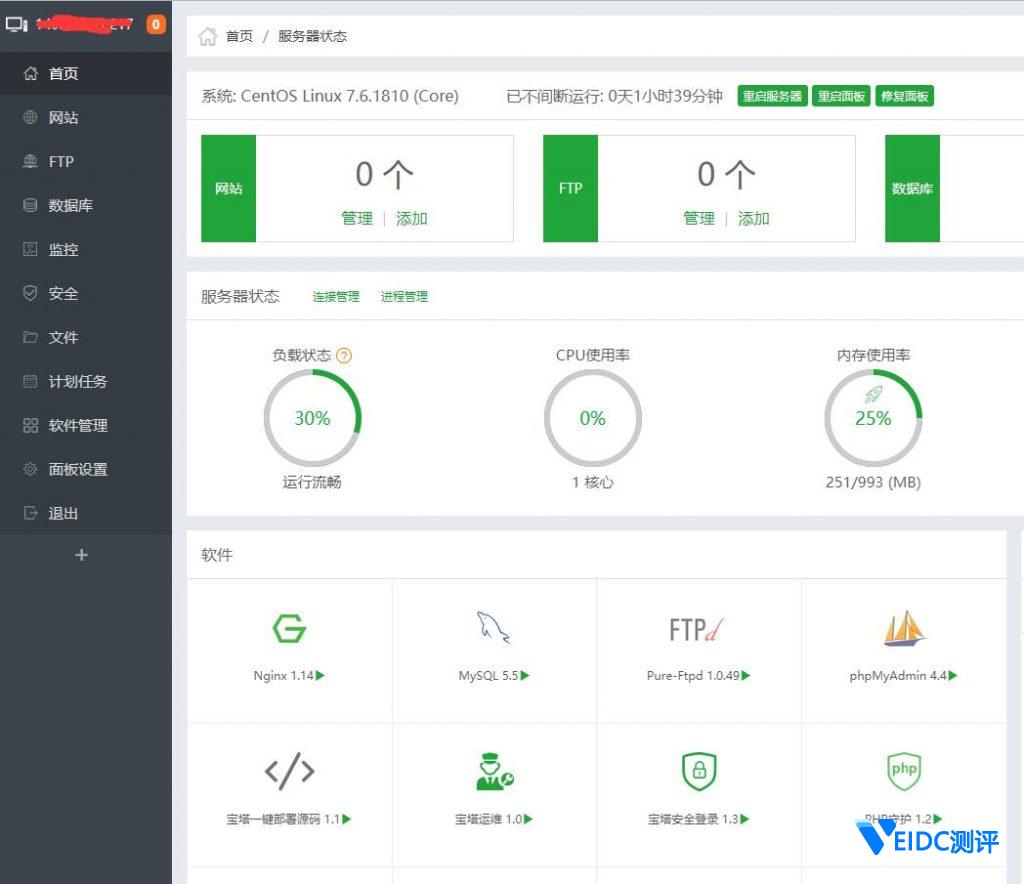Open 网站 in the sidebar menu

[63, 118]
